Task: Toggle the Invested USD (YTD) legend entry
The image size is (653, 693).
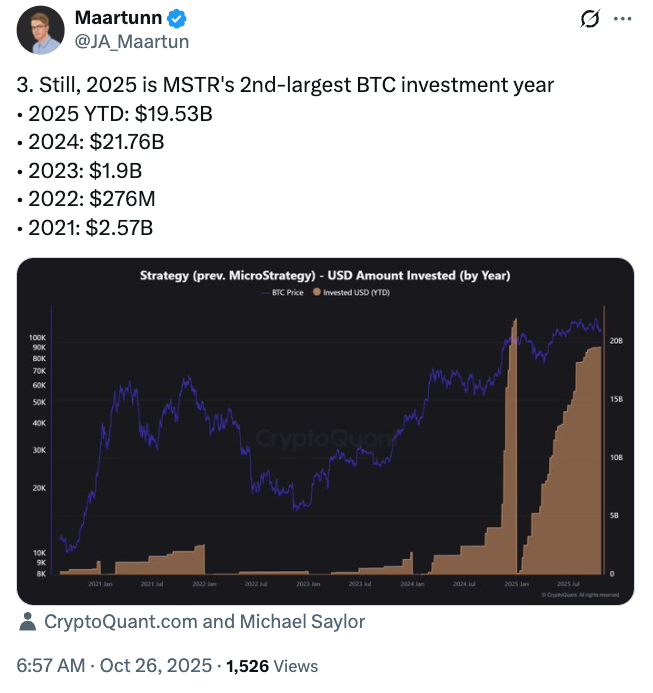Action: [x=355, y=293]
